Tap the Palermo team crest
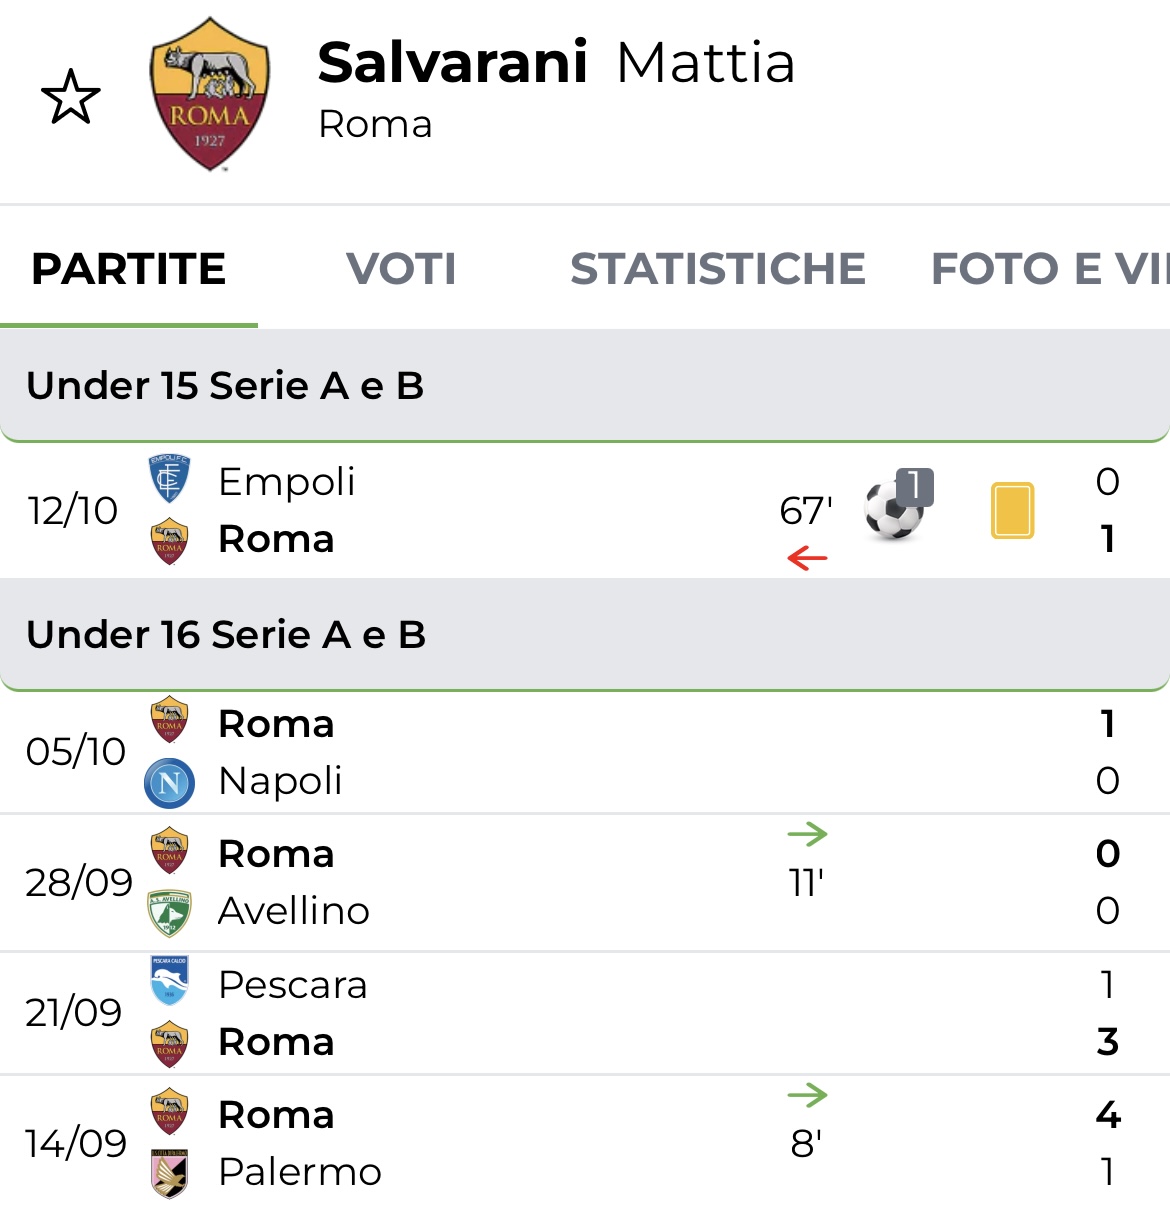Image resolution: width=1170 pixels, height=1208 pixels. coord(169,1173)
